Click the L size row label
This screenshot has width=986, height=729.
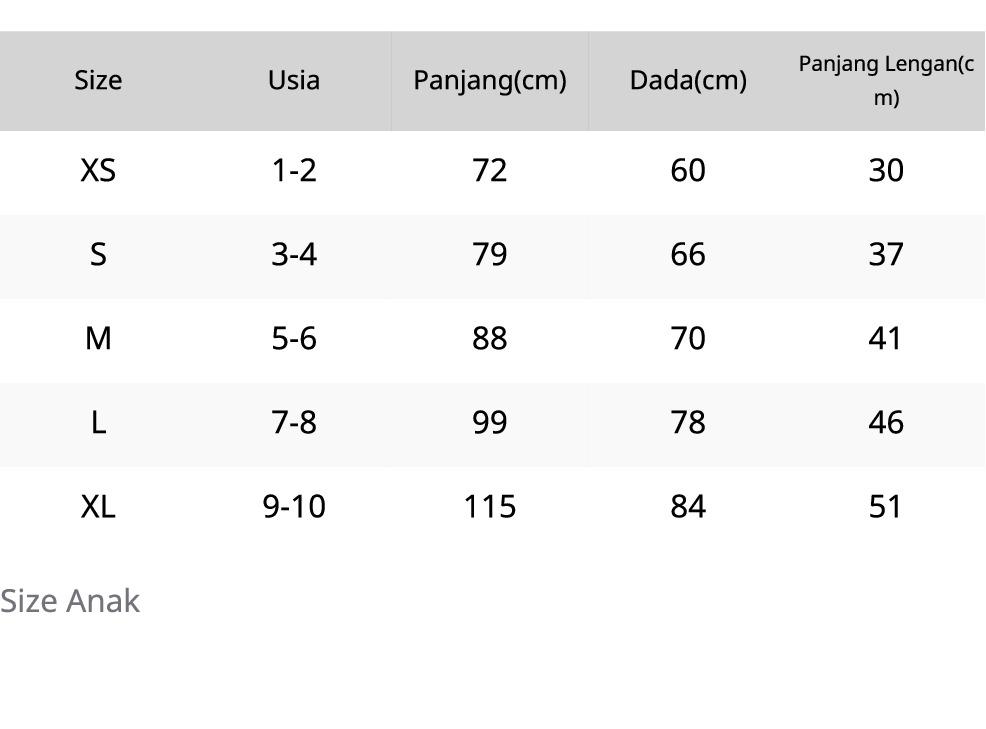[x=98, y=423]
